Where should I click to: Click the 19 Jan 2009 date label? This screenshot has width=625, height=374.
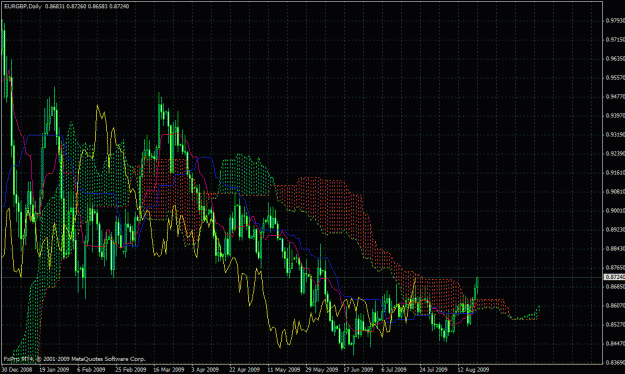point(54,370)
